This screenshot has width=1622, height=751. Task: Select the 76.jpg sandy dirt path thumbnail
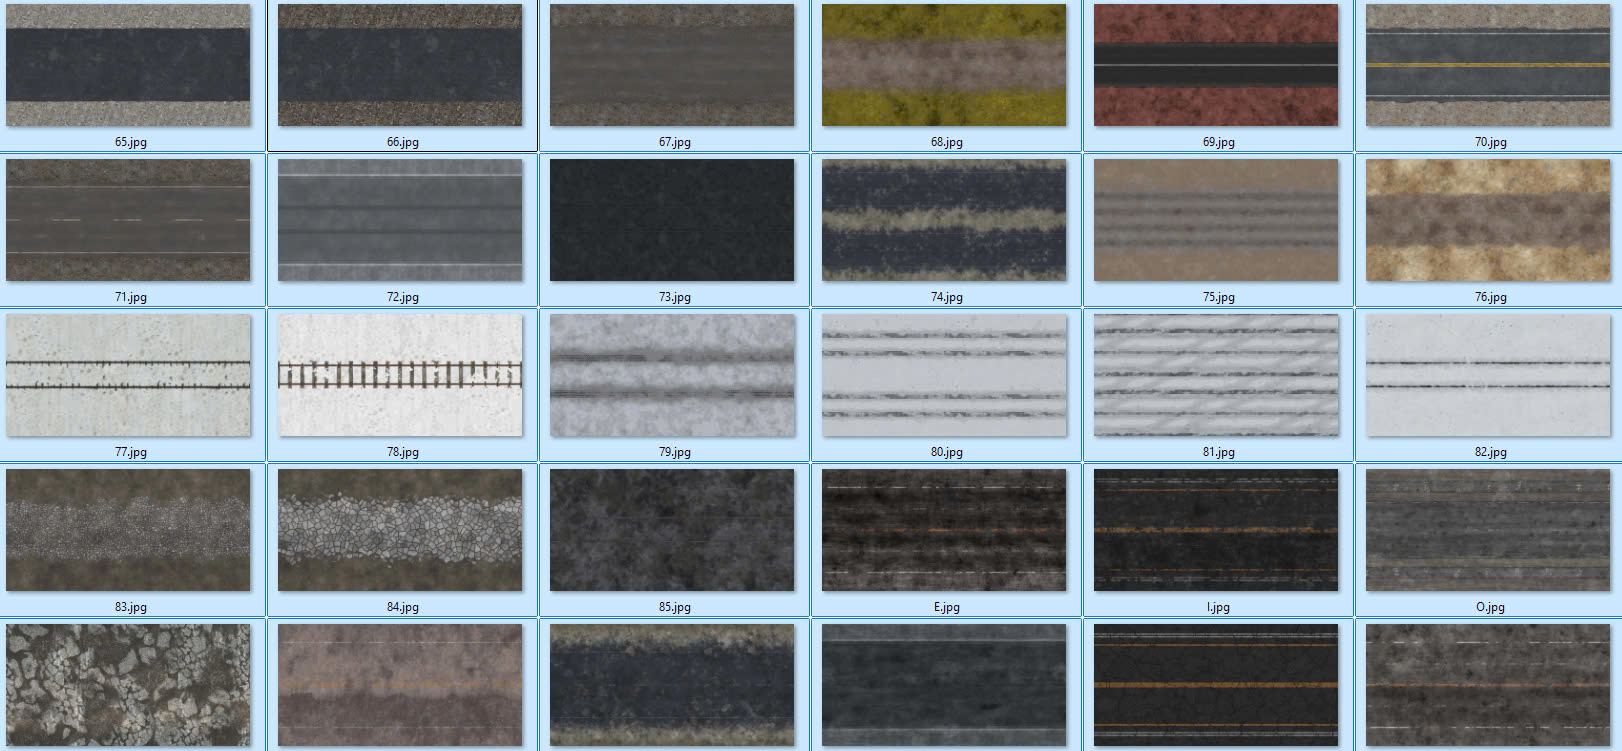pyautogui.click(x=1488, y=220)
